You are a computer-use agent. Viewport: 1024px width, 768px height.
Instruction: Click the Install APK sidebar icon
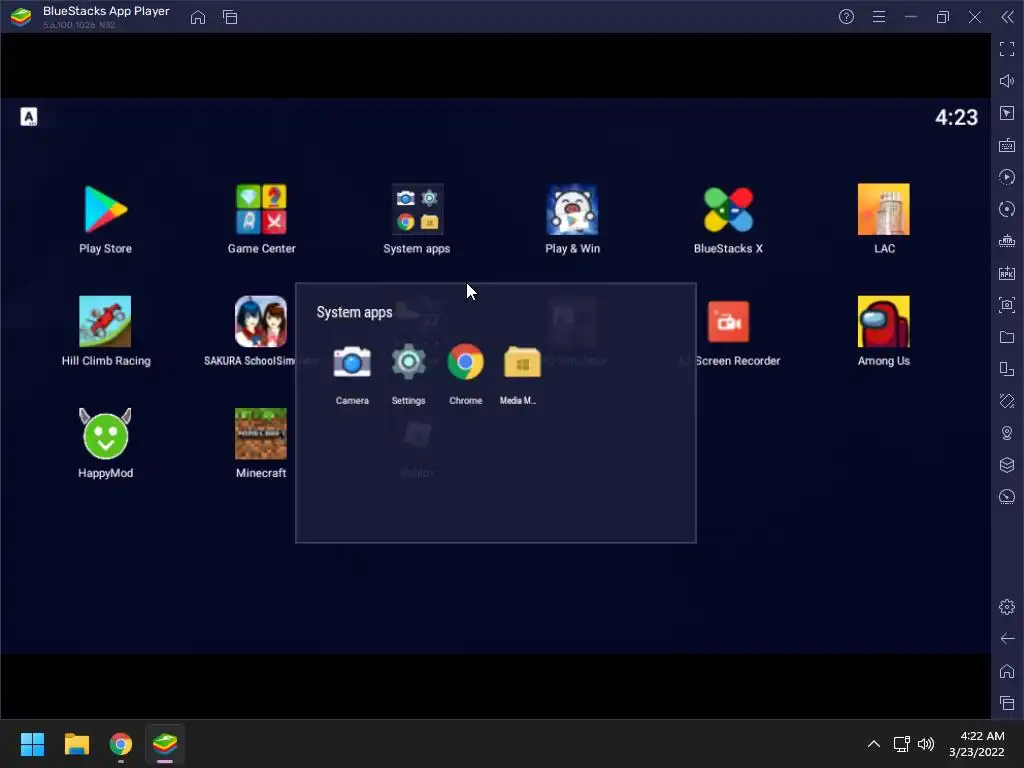click(1007, 273)
